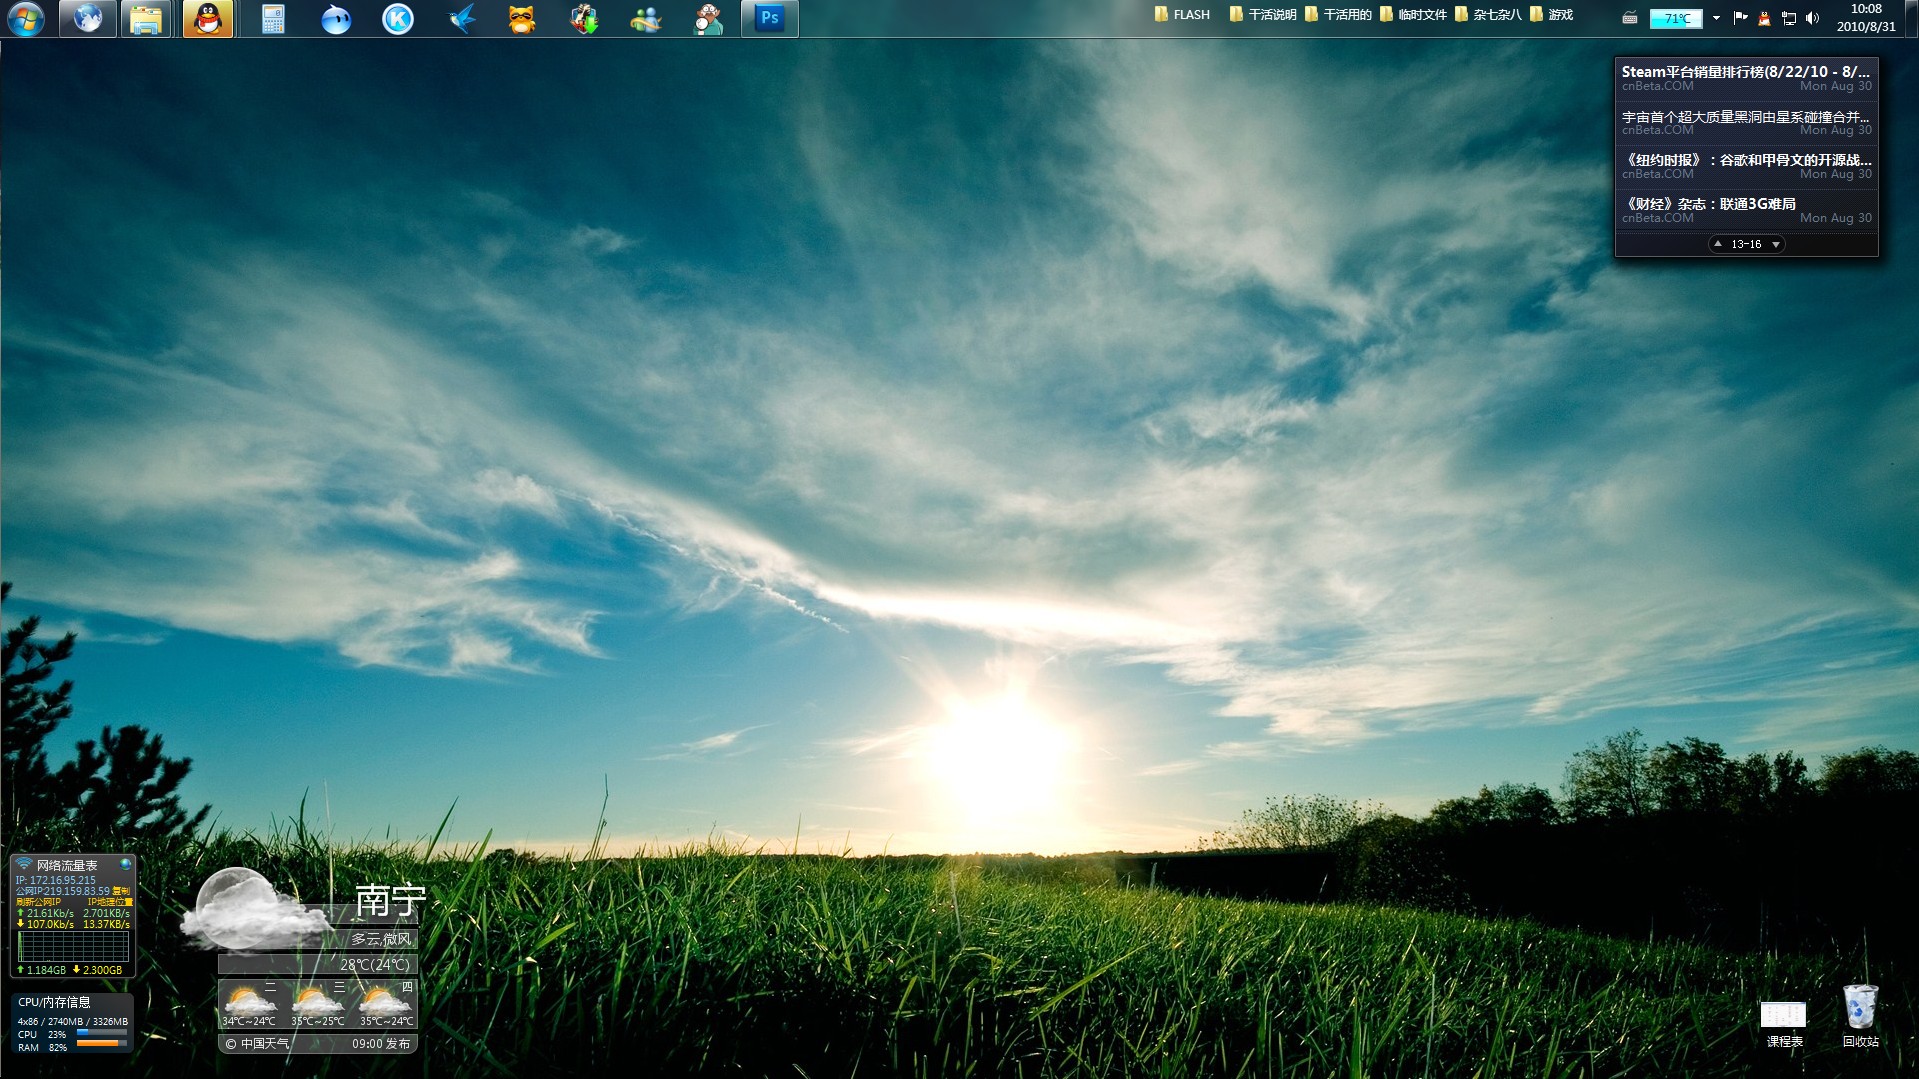This screenshot has height=1079, width=1919.
Task: Click the 南宁 city name in weather gadget
Action: pos(390,901)
